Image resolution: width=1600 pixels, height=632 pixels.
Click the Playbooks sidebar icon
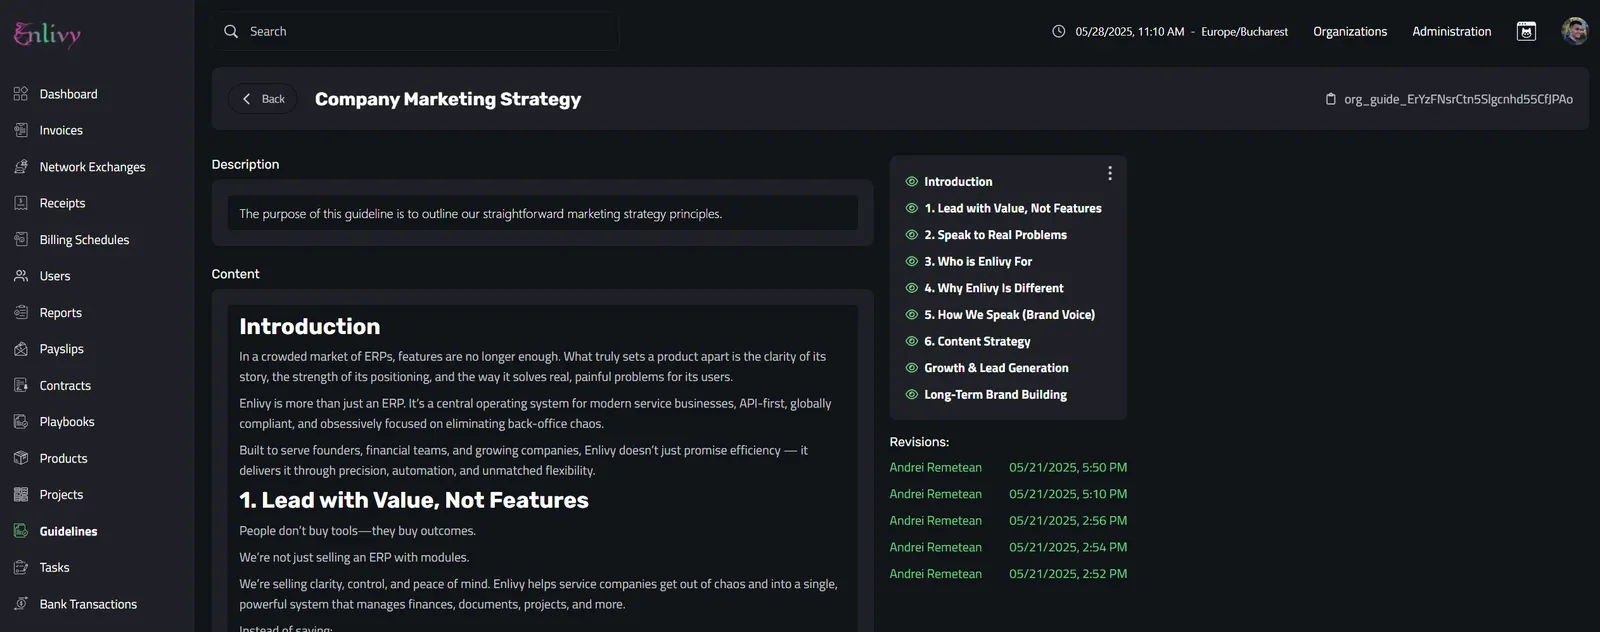pos(21,422)
